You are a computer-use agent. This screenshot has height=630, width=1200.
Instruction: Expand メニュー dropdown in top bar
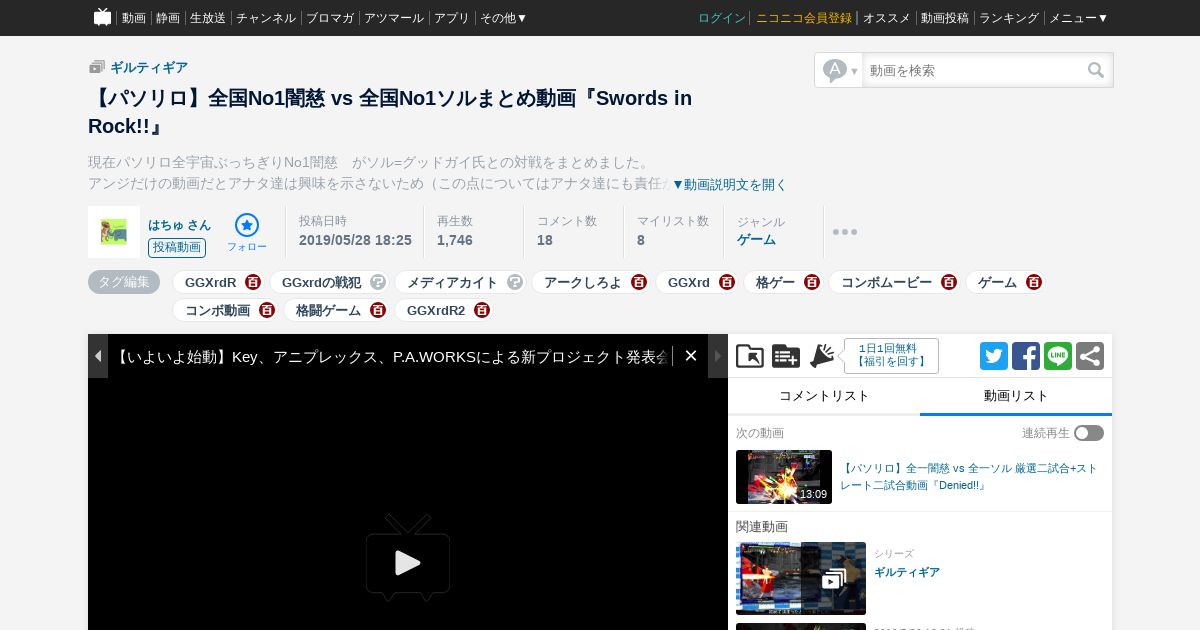1078,18
